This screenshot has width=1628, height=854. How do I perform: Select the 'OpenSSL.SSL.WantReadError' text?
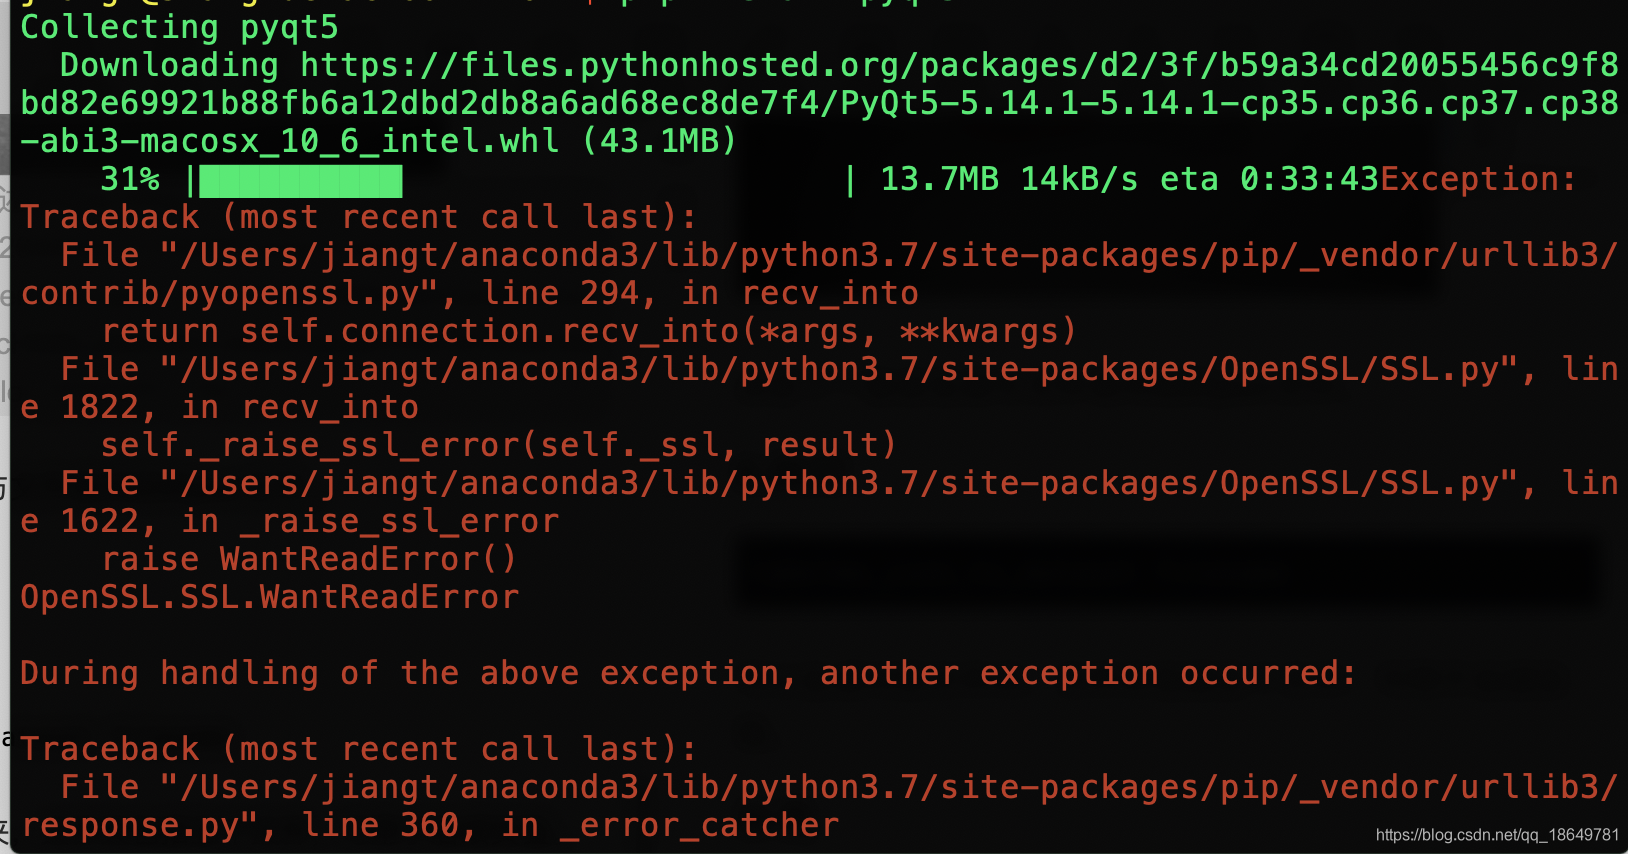click(x=270, y=597)
